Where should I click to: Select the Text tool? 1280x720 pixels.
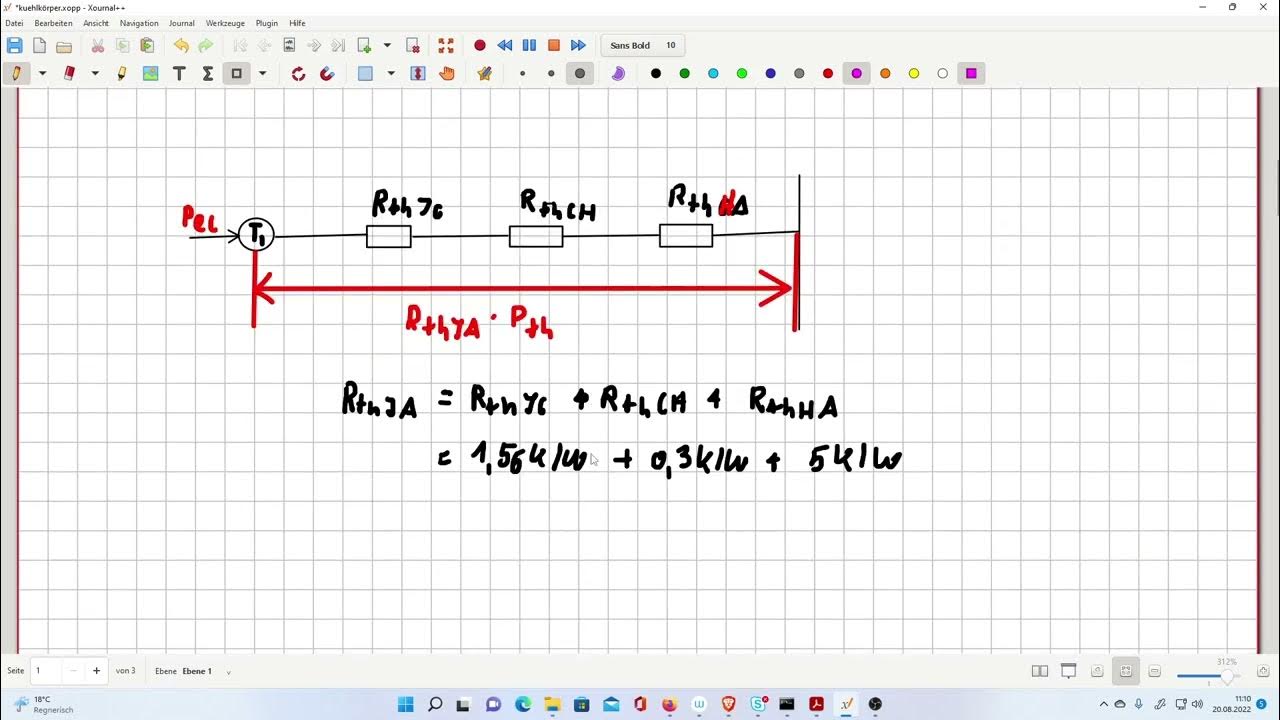point(179,73)
